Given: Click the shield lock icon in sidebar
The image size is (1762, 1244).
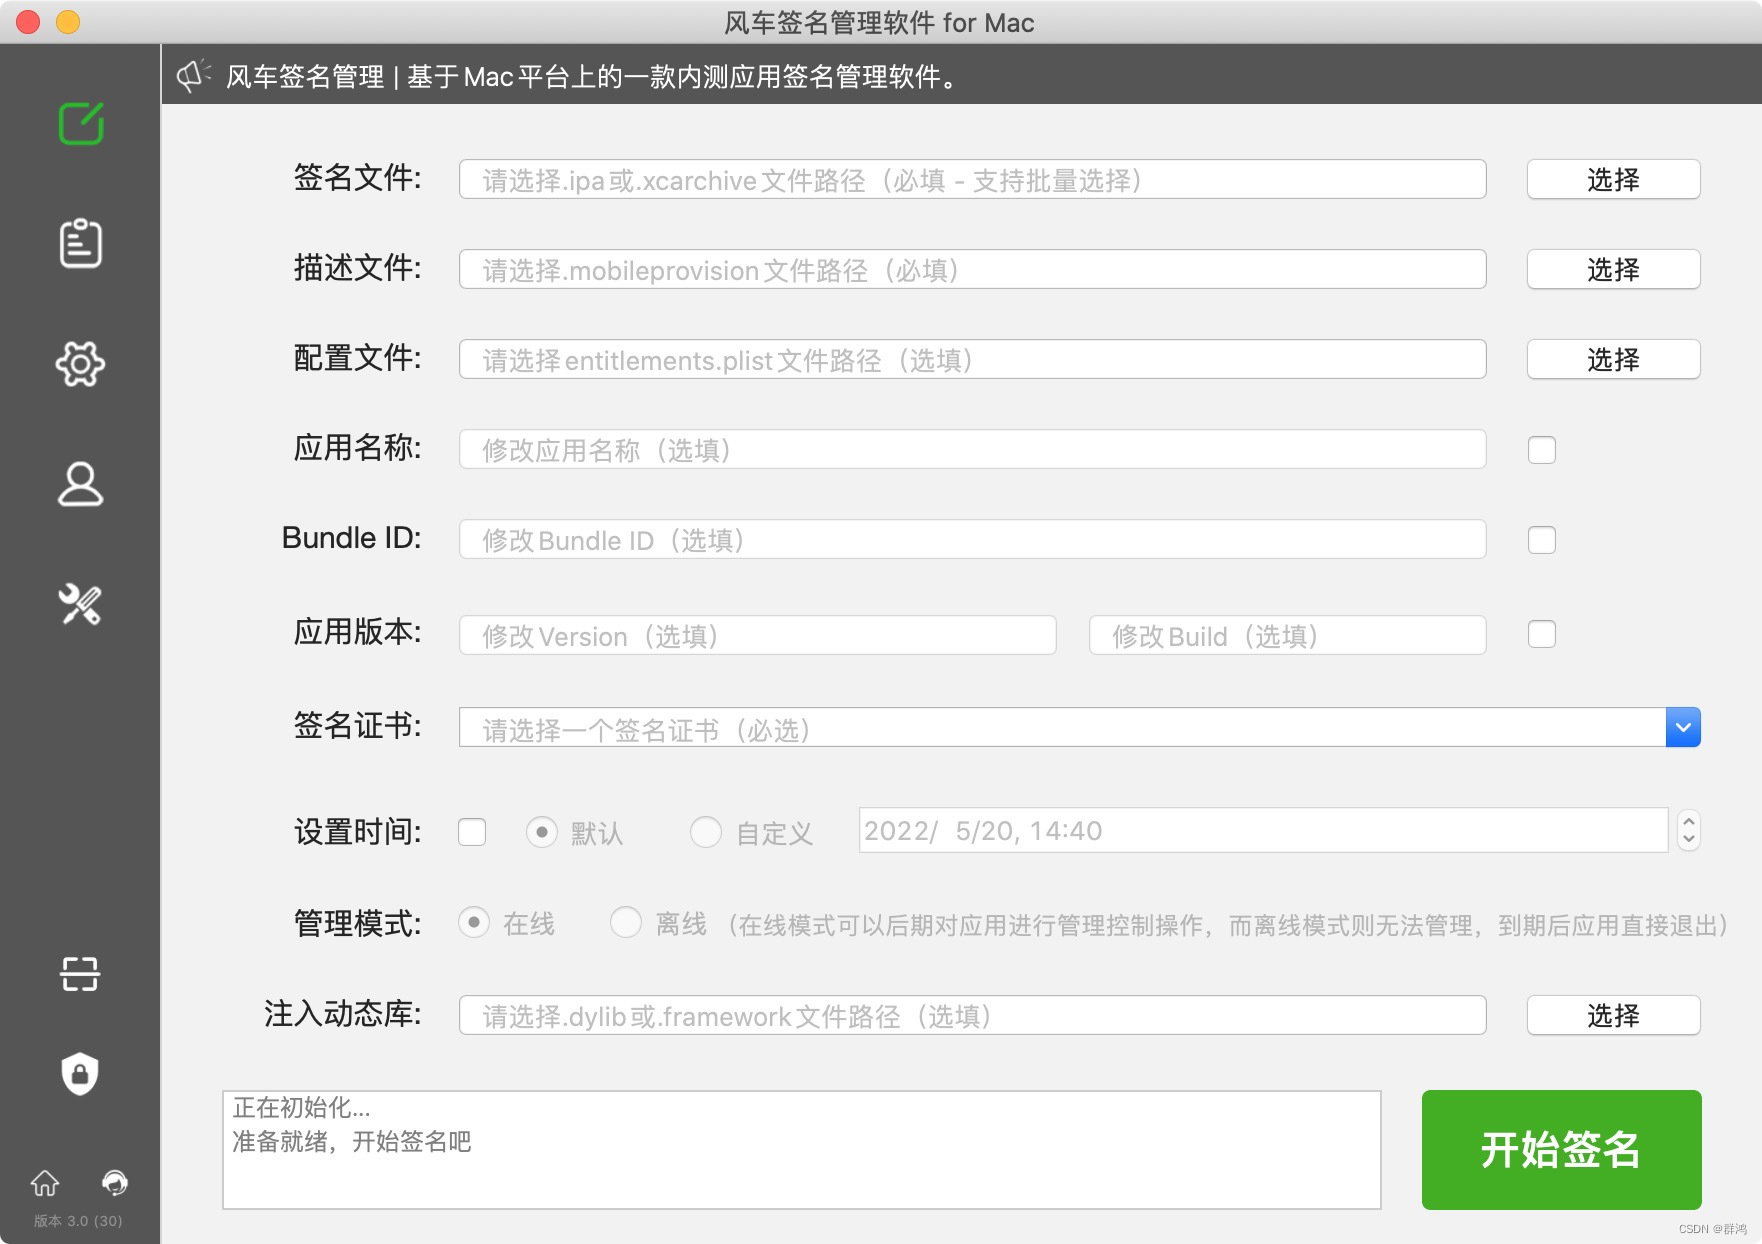Looking at the screenshot, I should point(80,1074).
